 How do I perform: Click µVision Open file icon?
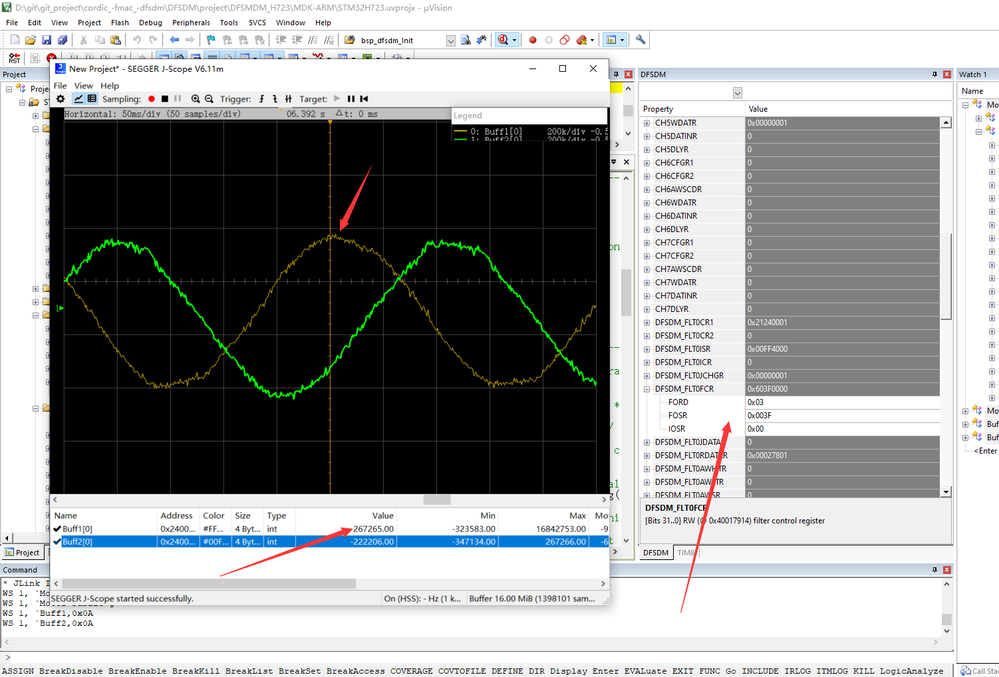click(x=30, y=40)
